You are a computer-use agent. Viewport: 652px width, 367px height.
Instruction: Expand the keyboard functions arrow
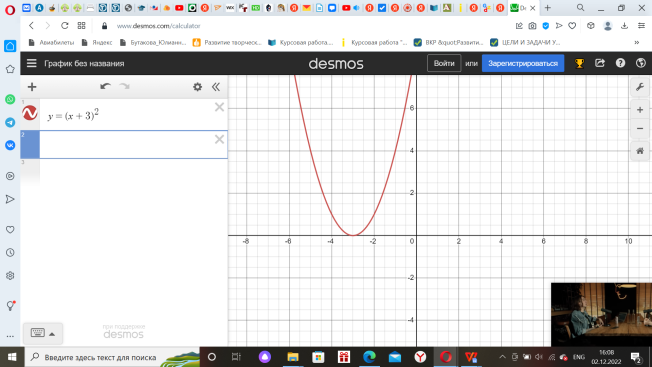pyautogui.click(x=52, y=334)
